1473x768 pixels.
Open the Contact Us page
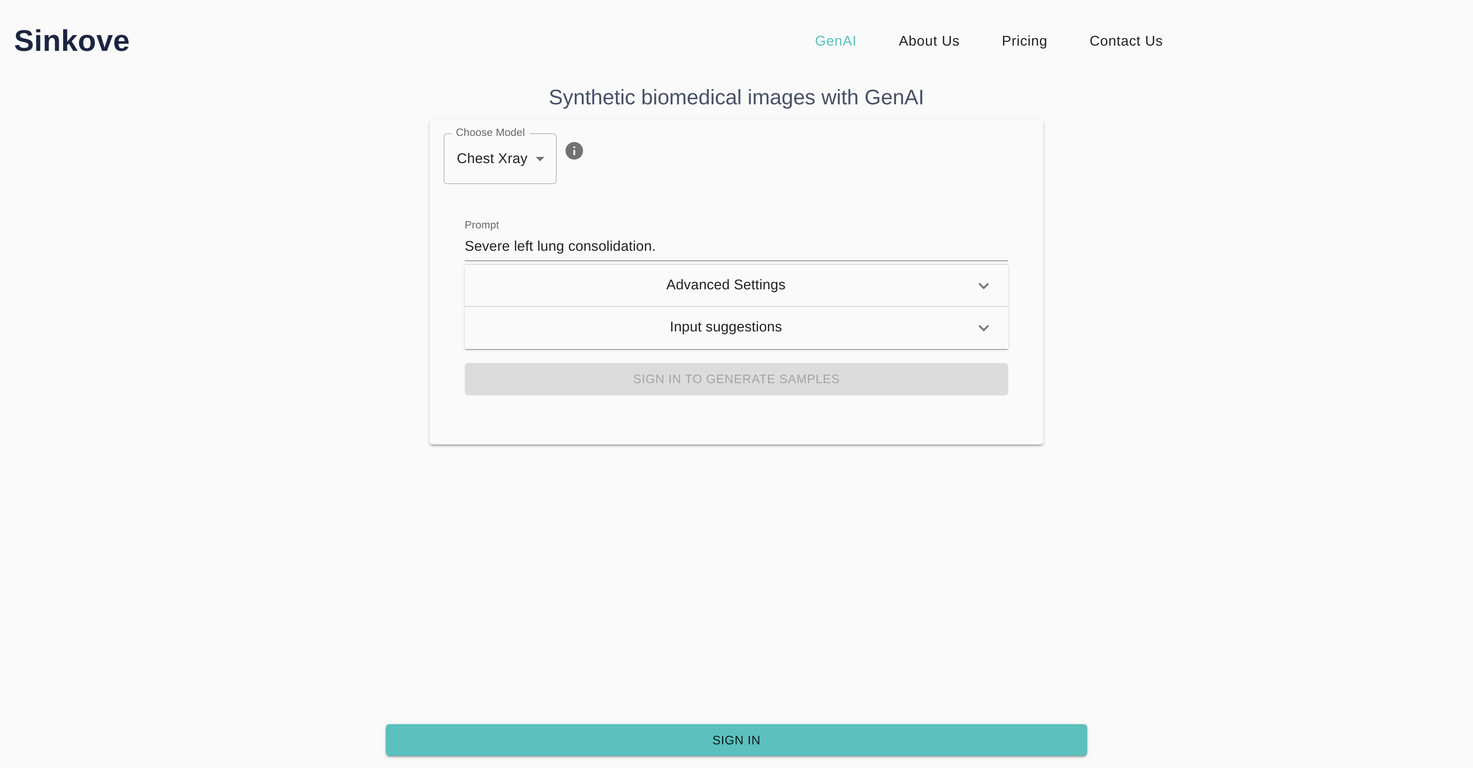(x=1125, y=41)
